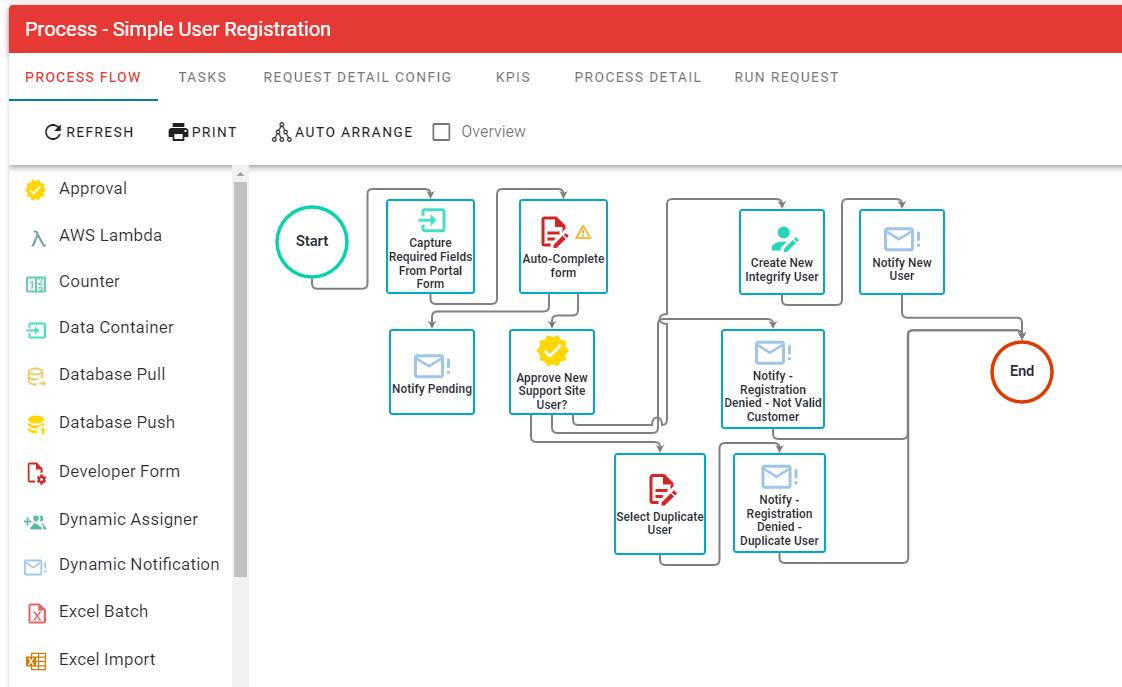The image size is (1122, 687).
Task: Pick the Data Container icon in sidebar
Action: click(36, 330)
